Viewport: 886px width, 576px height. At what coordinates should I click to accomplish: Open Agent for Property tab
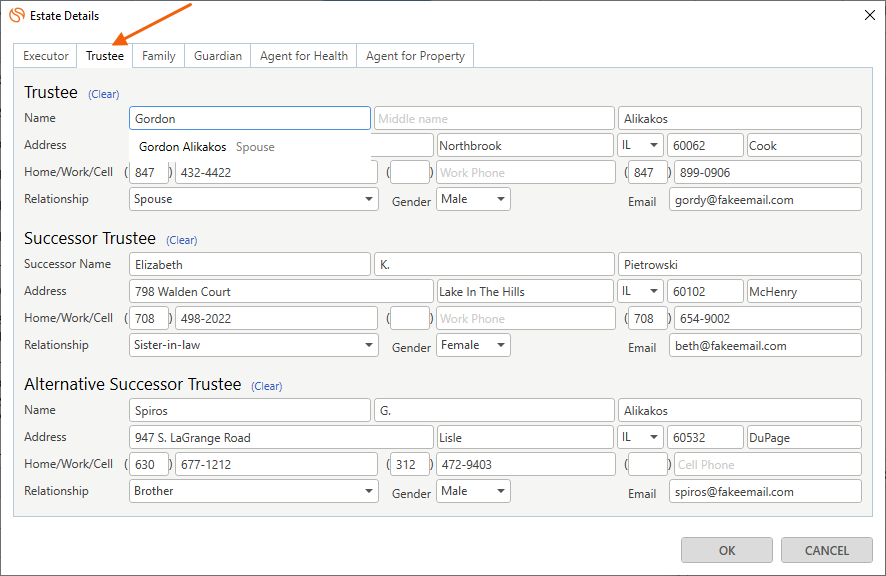(415, 56)
